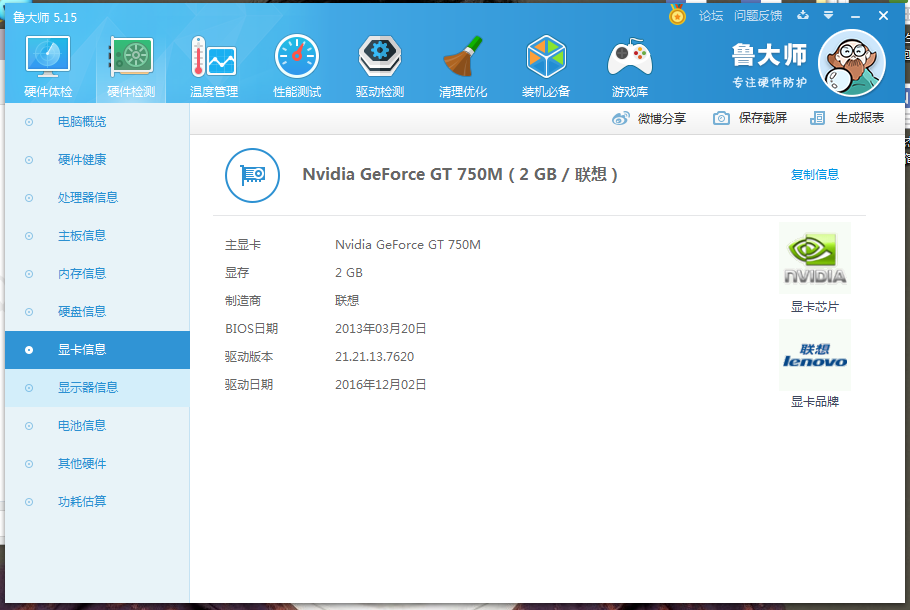Click the driver version 21.21.13.7620

point(374,357)
